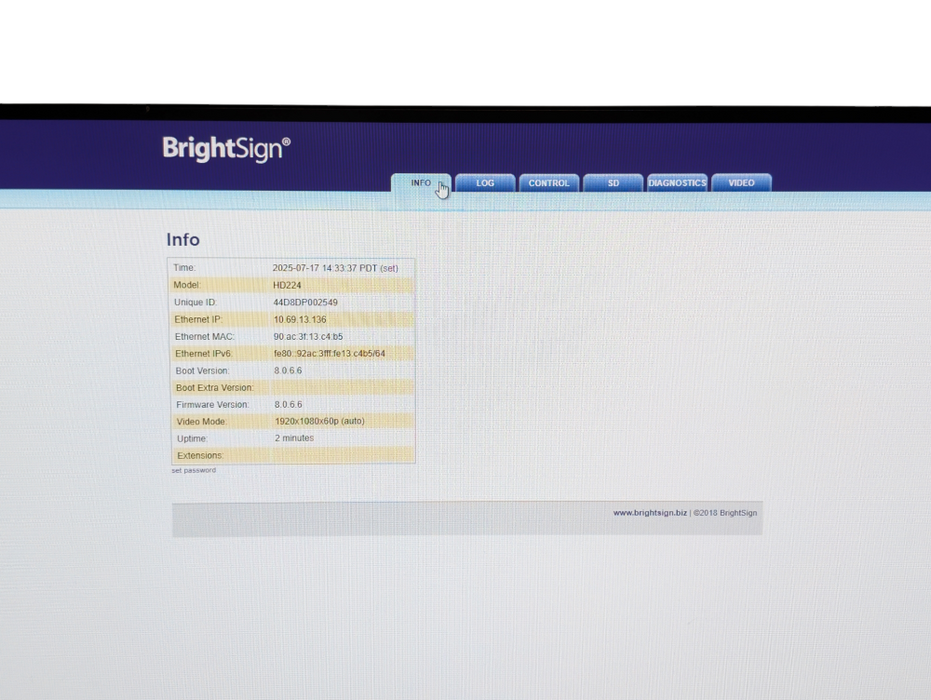Click the Model: row label
931x700 pixels.
pos(187,285)
